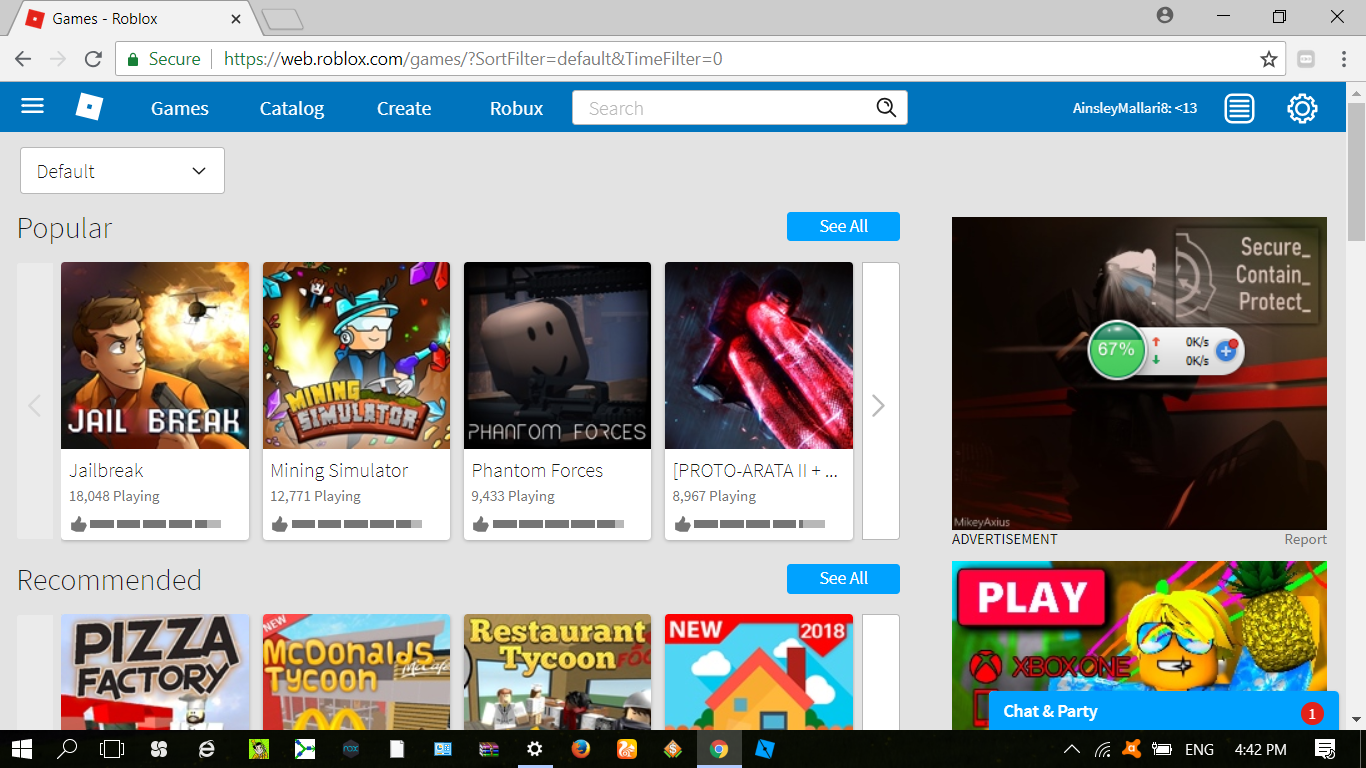The height and width of the screenshot is (768, 1366).
Task: Click the green 67% overlay circle
Action: coord(1115,350)
